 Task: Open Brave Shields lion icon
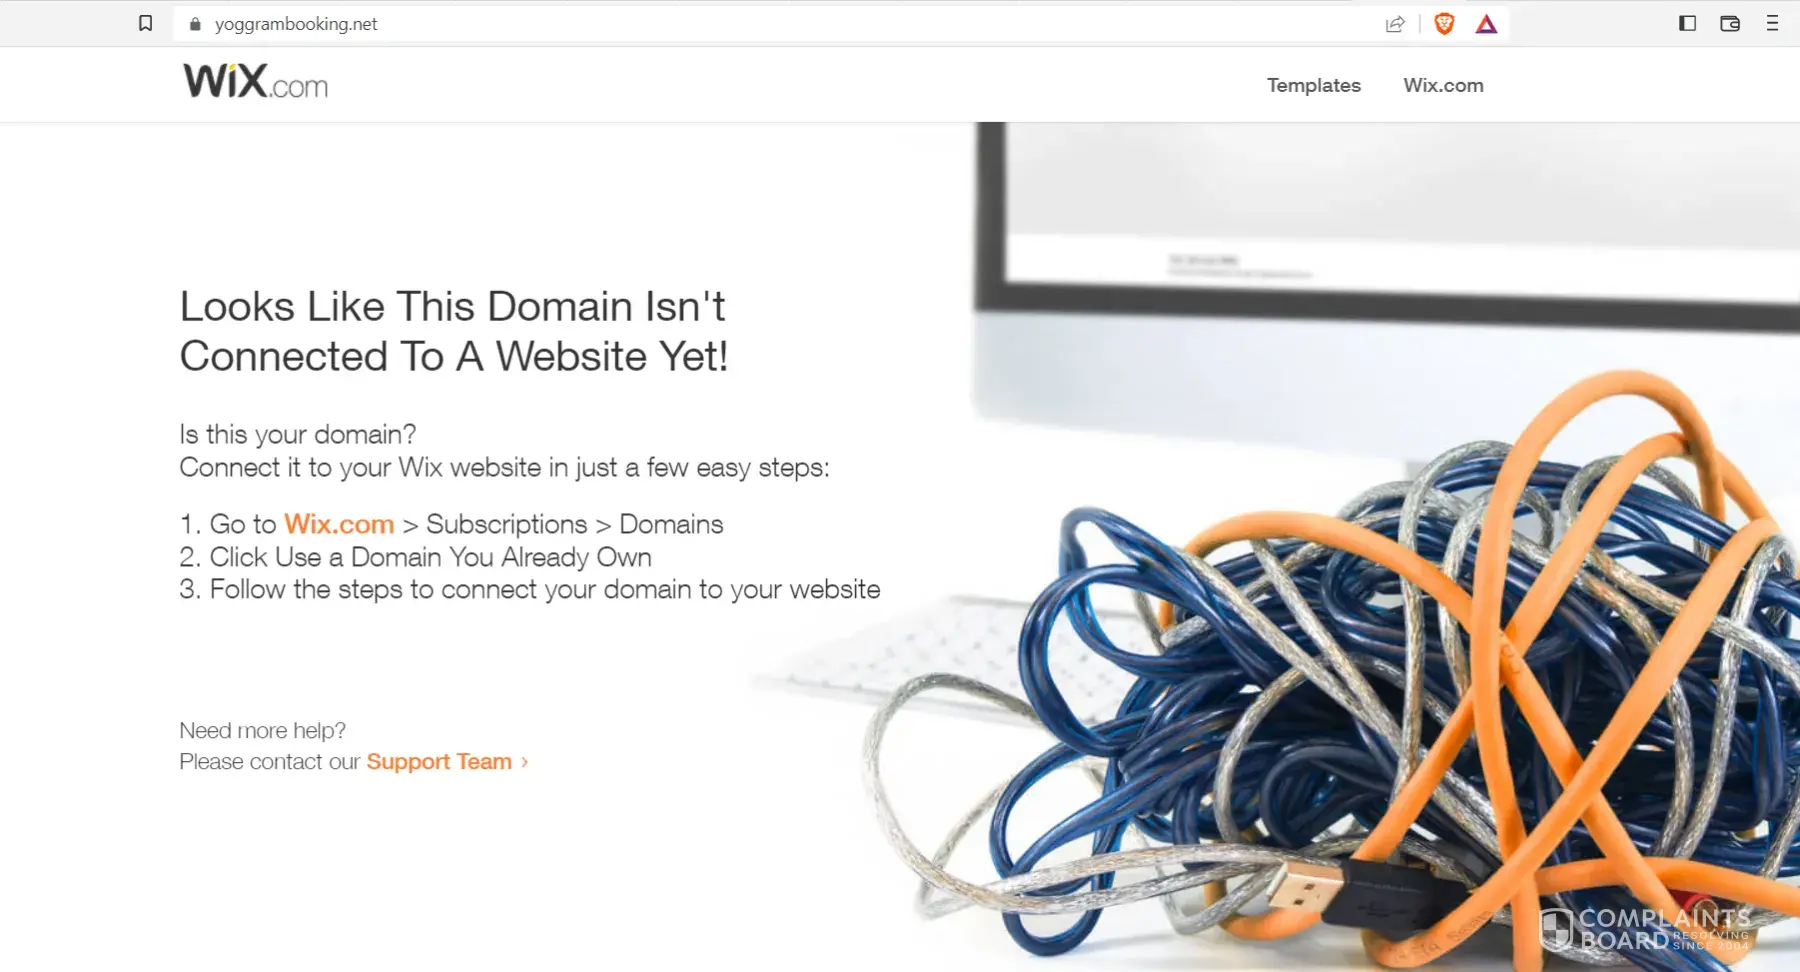(1444, 24)
